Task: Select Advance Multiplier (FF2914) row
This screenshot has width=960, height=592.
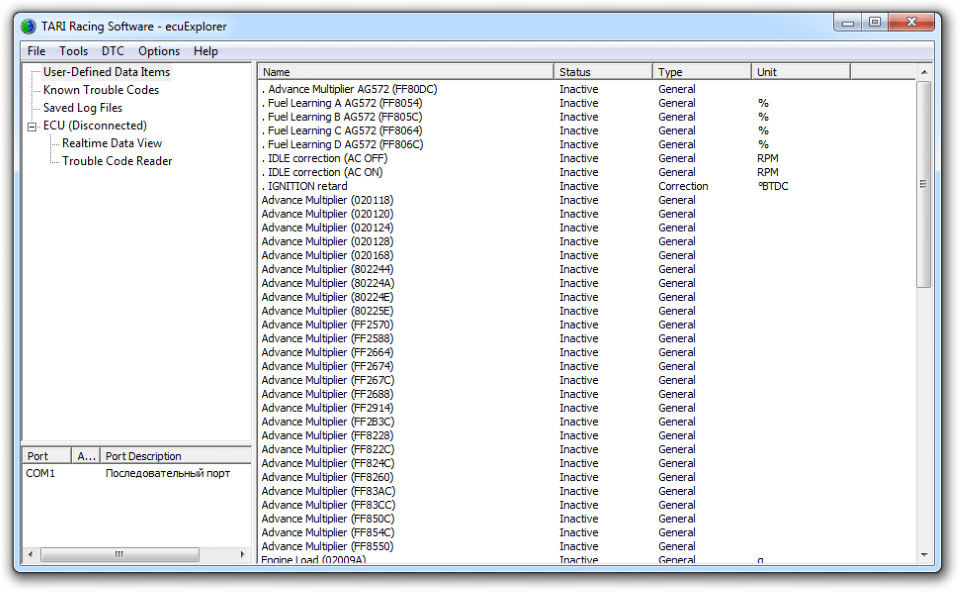Action: tap(587, 407)
